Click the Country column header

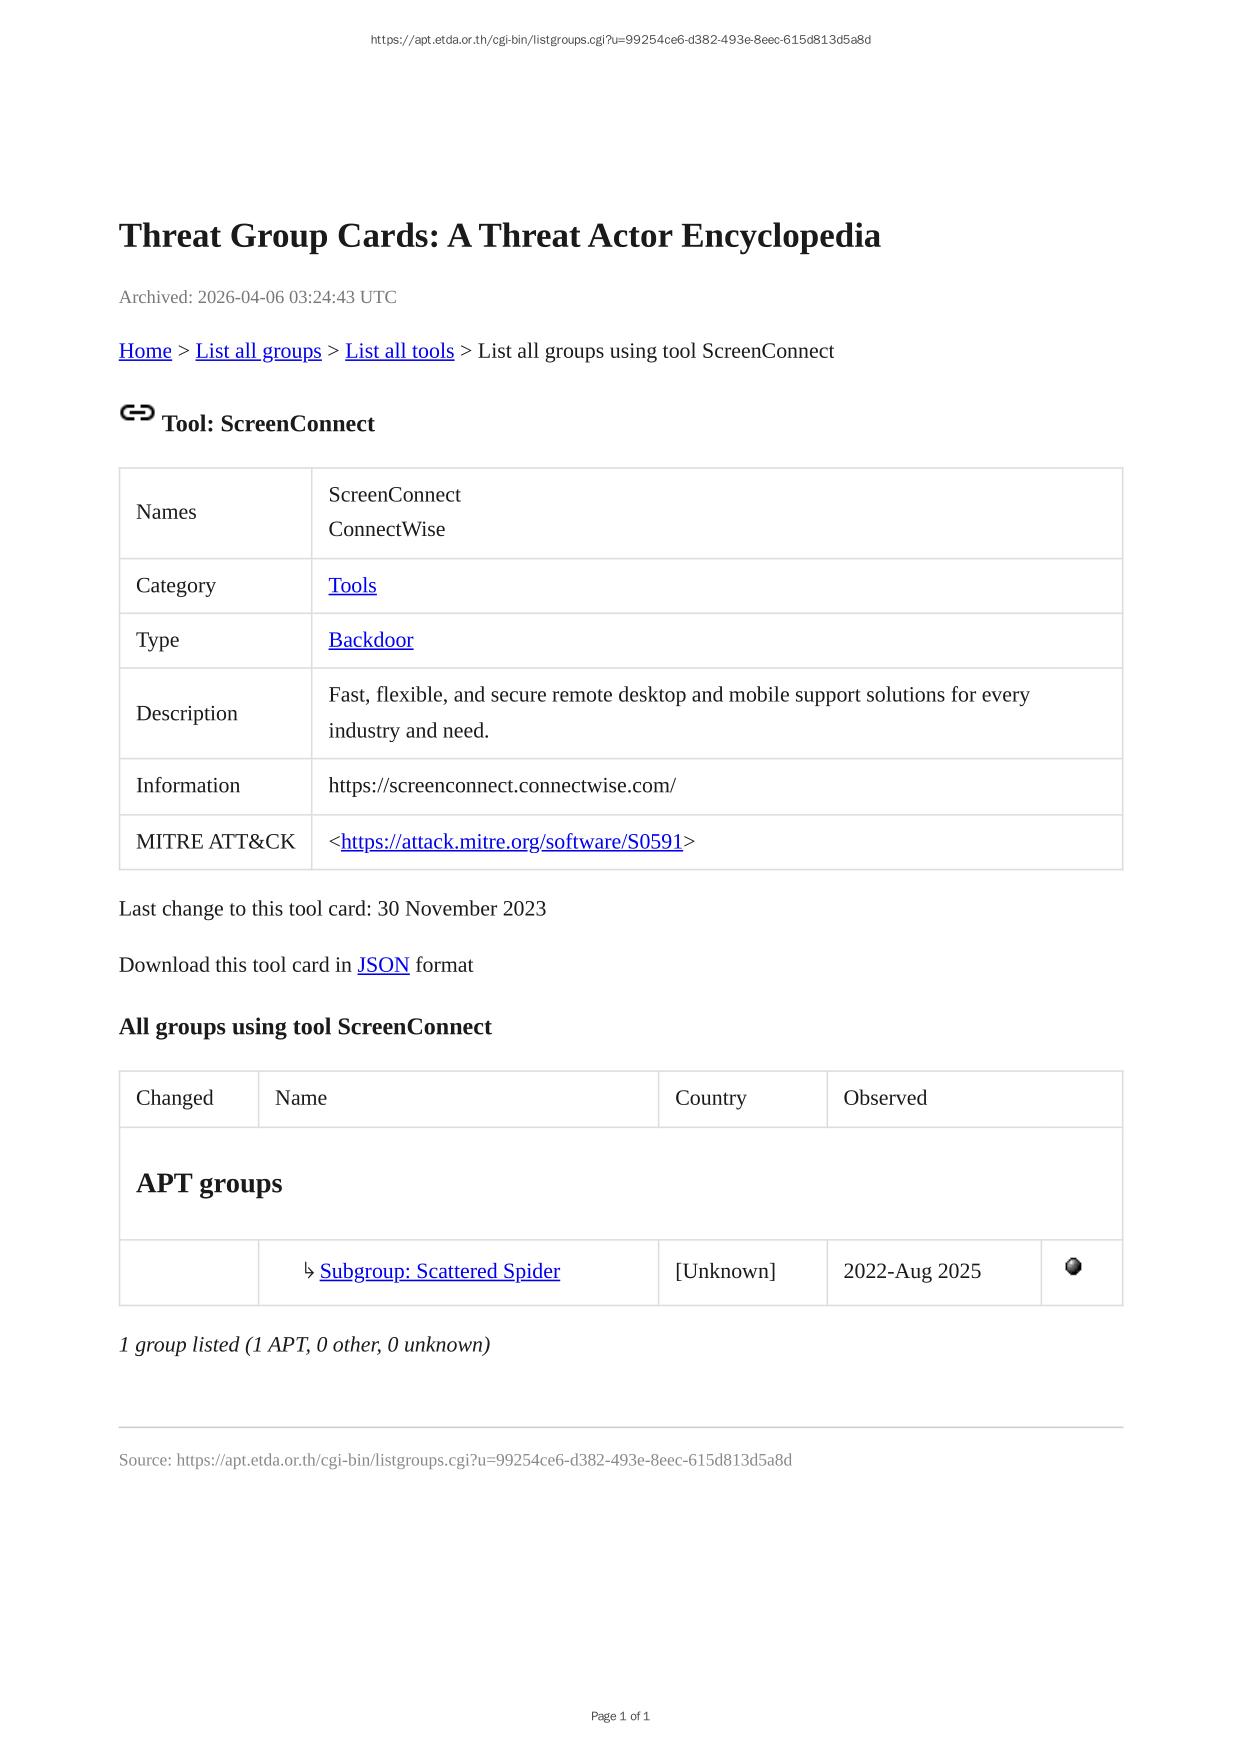[x=710, y=1098]
